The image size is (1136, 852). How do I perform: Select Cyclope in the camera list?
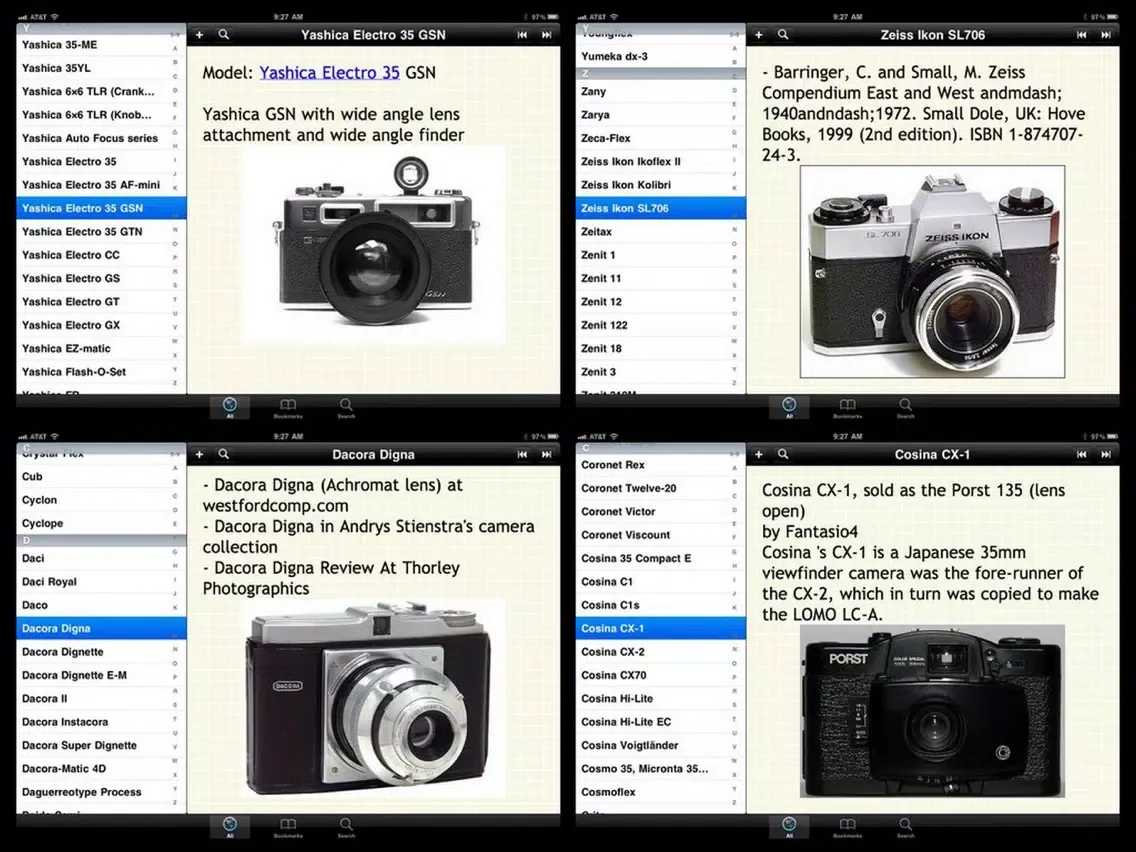pyautogui.click(x=101, y=523)
